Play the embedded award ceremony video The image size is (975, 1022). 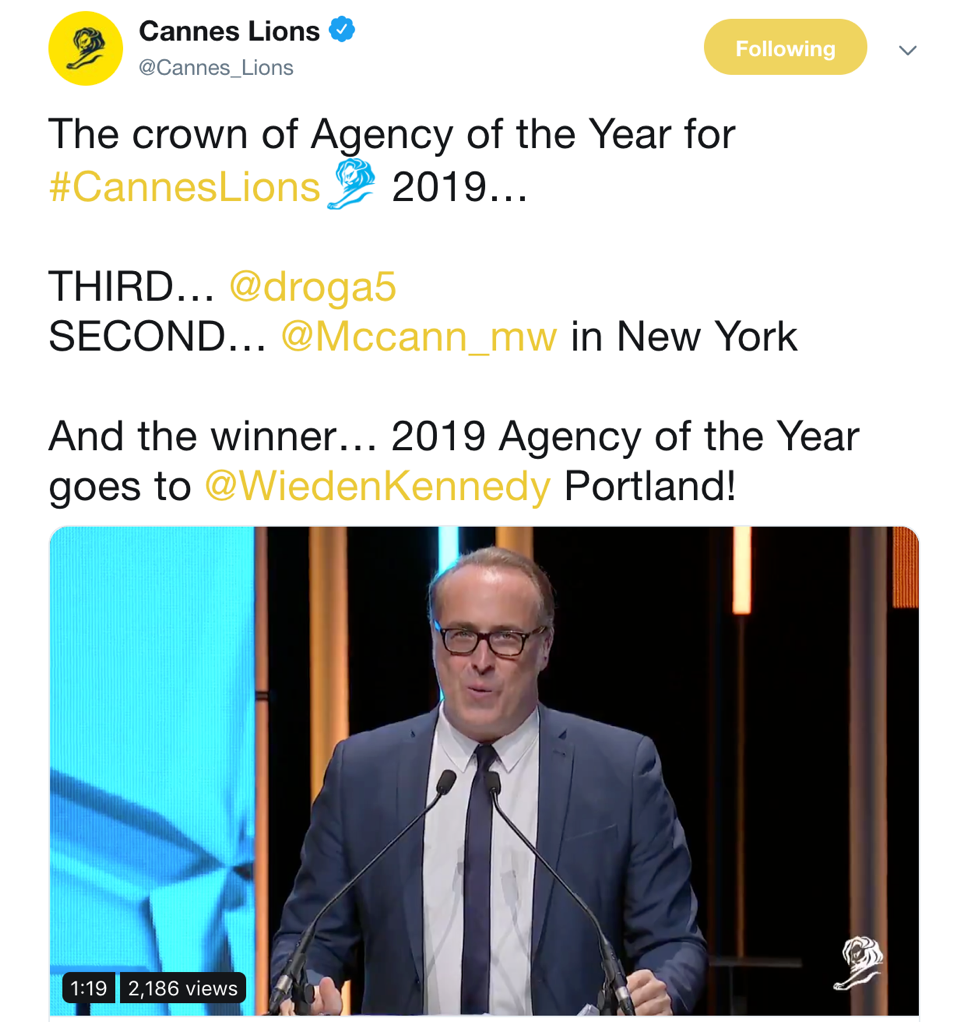[x=484, y=770]
